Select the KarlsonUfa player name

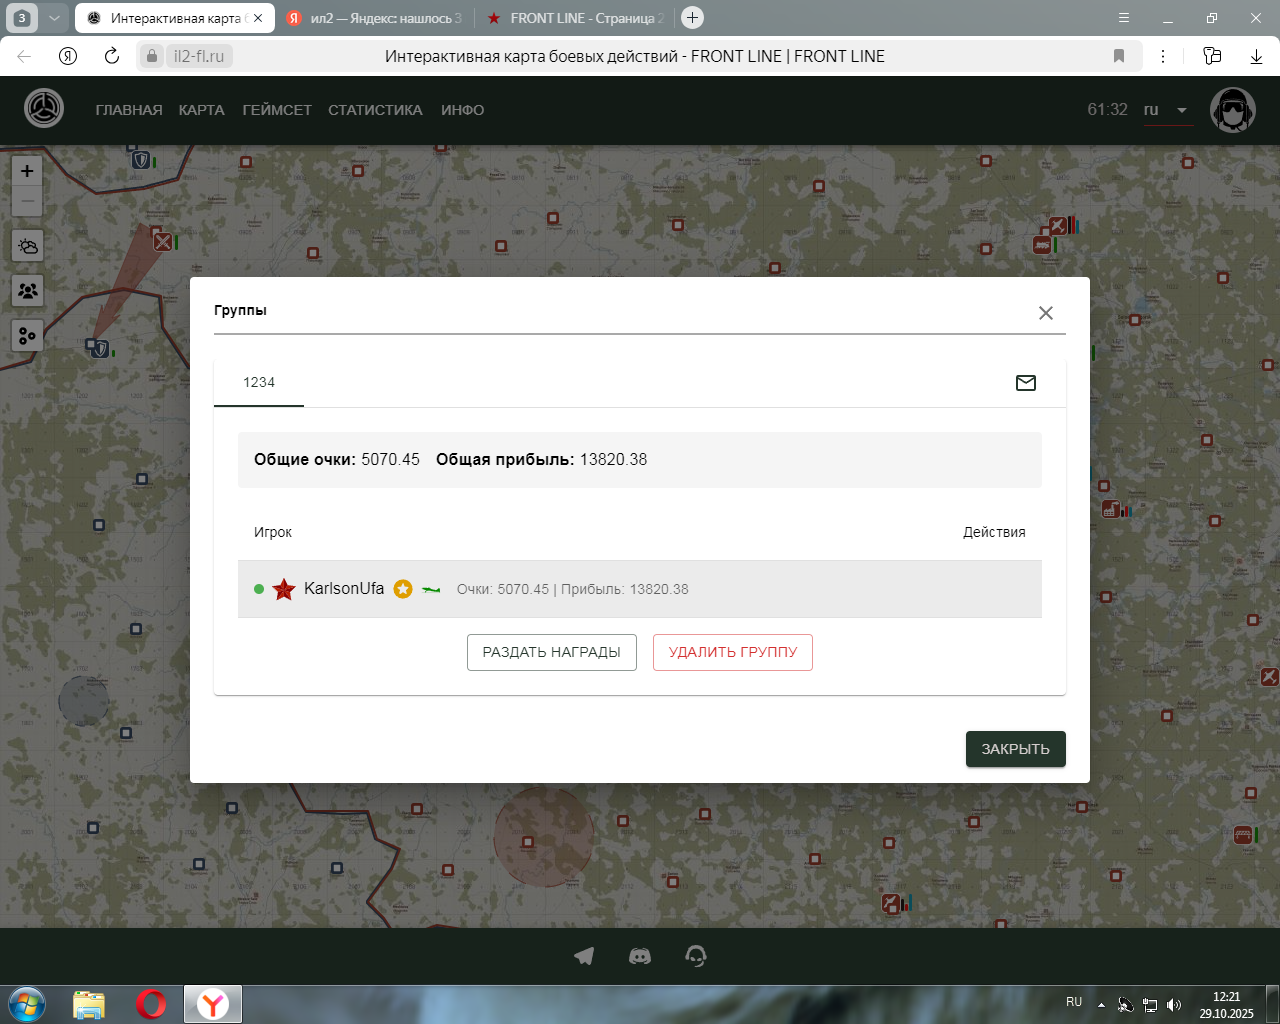click(x=344, y=589)
